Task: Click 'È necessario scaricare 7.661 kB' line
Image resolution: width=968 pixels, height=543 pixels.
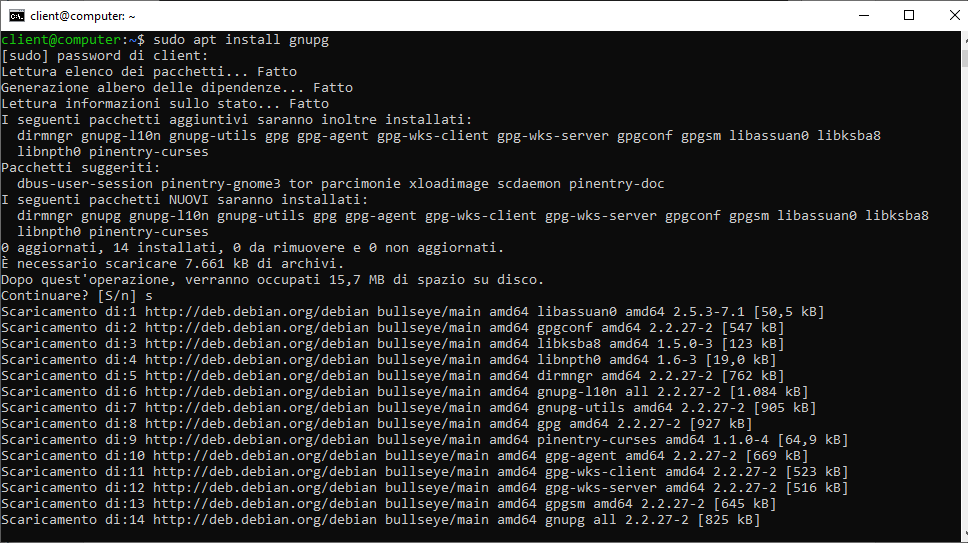Action: (x=173, y=263)
